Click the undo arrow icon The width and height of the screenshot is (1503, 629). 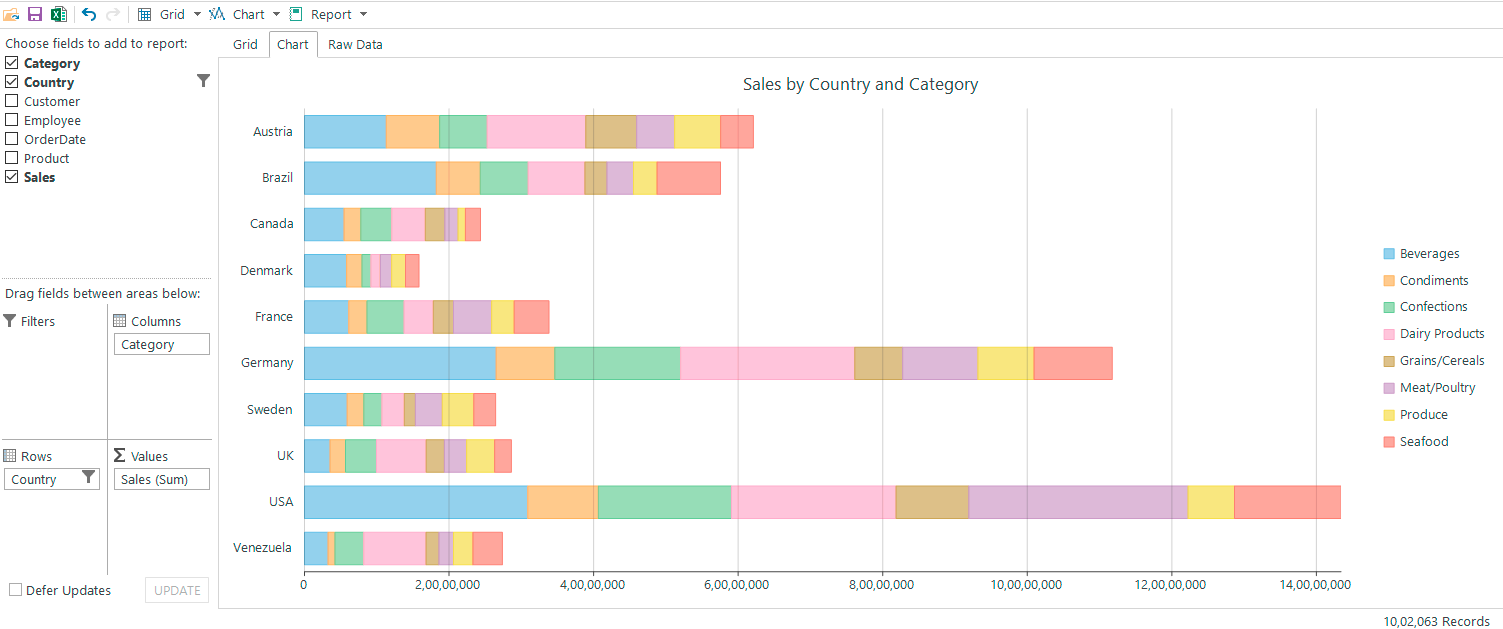coord(89,14)
